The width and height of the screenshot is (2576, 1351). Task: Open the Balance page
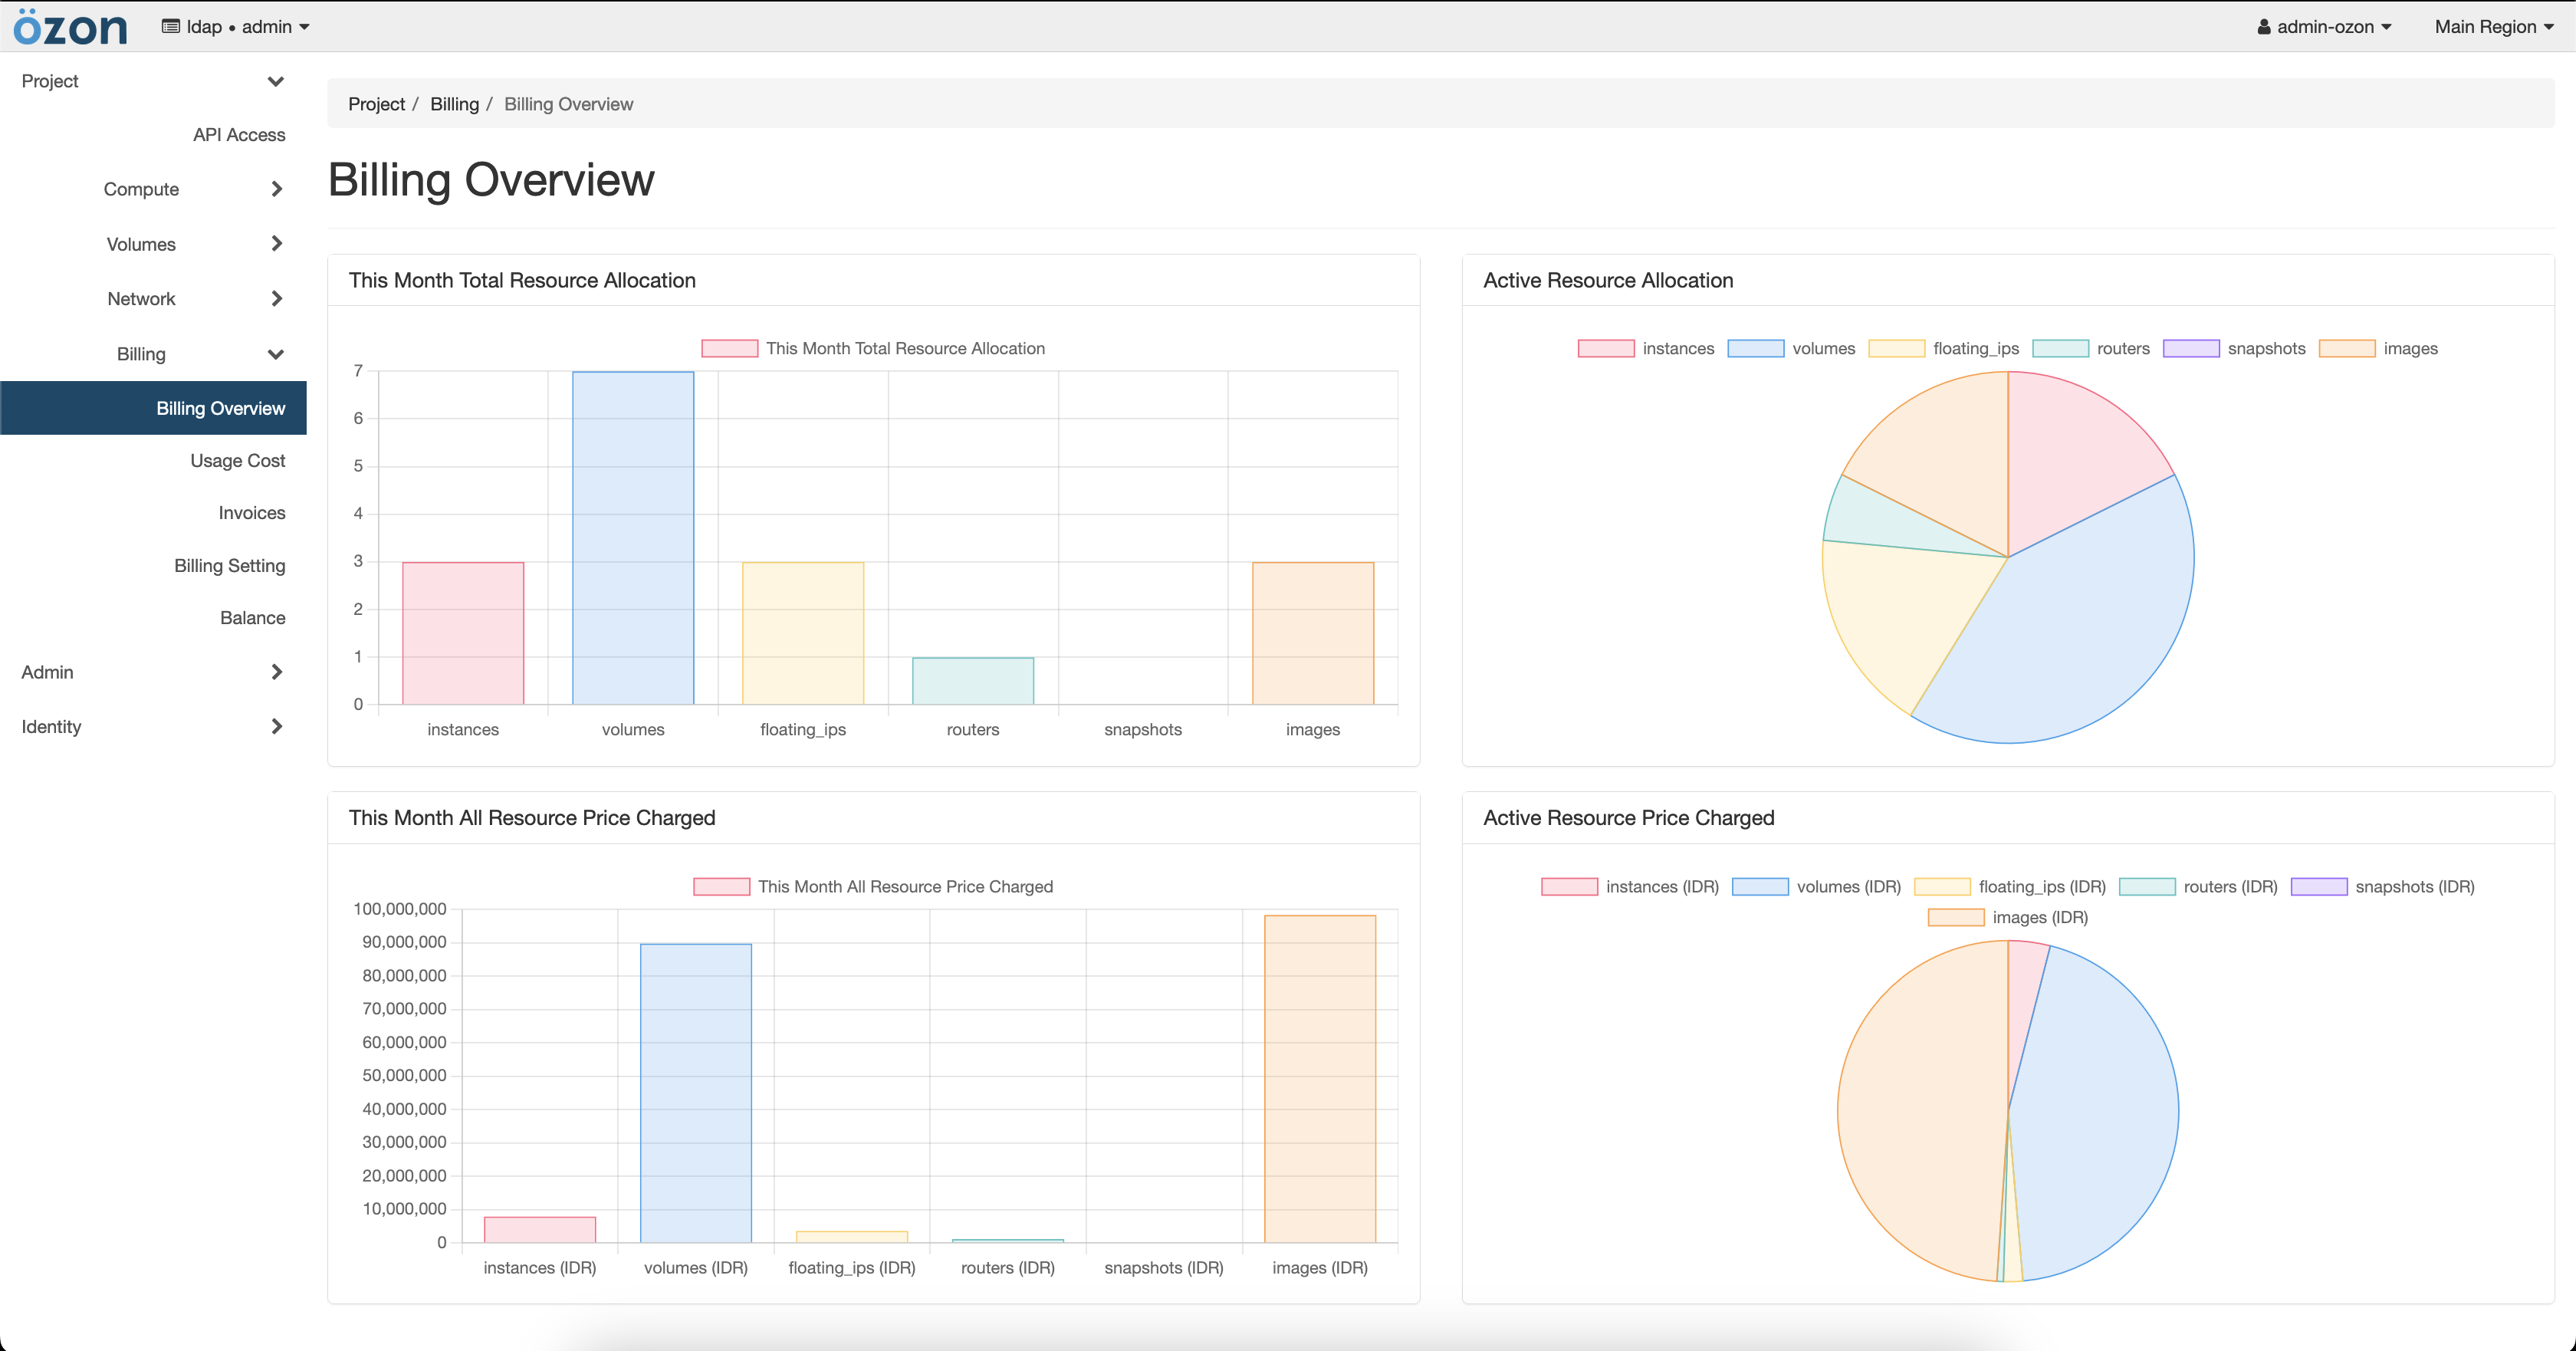pyautogui.click(x=253, y=618)
